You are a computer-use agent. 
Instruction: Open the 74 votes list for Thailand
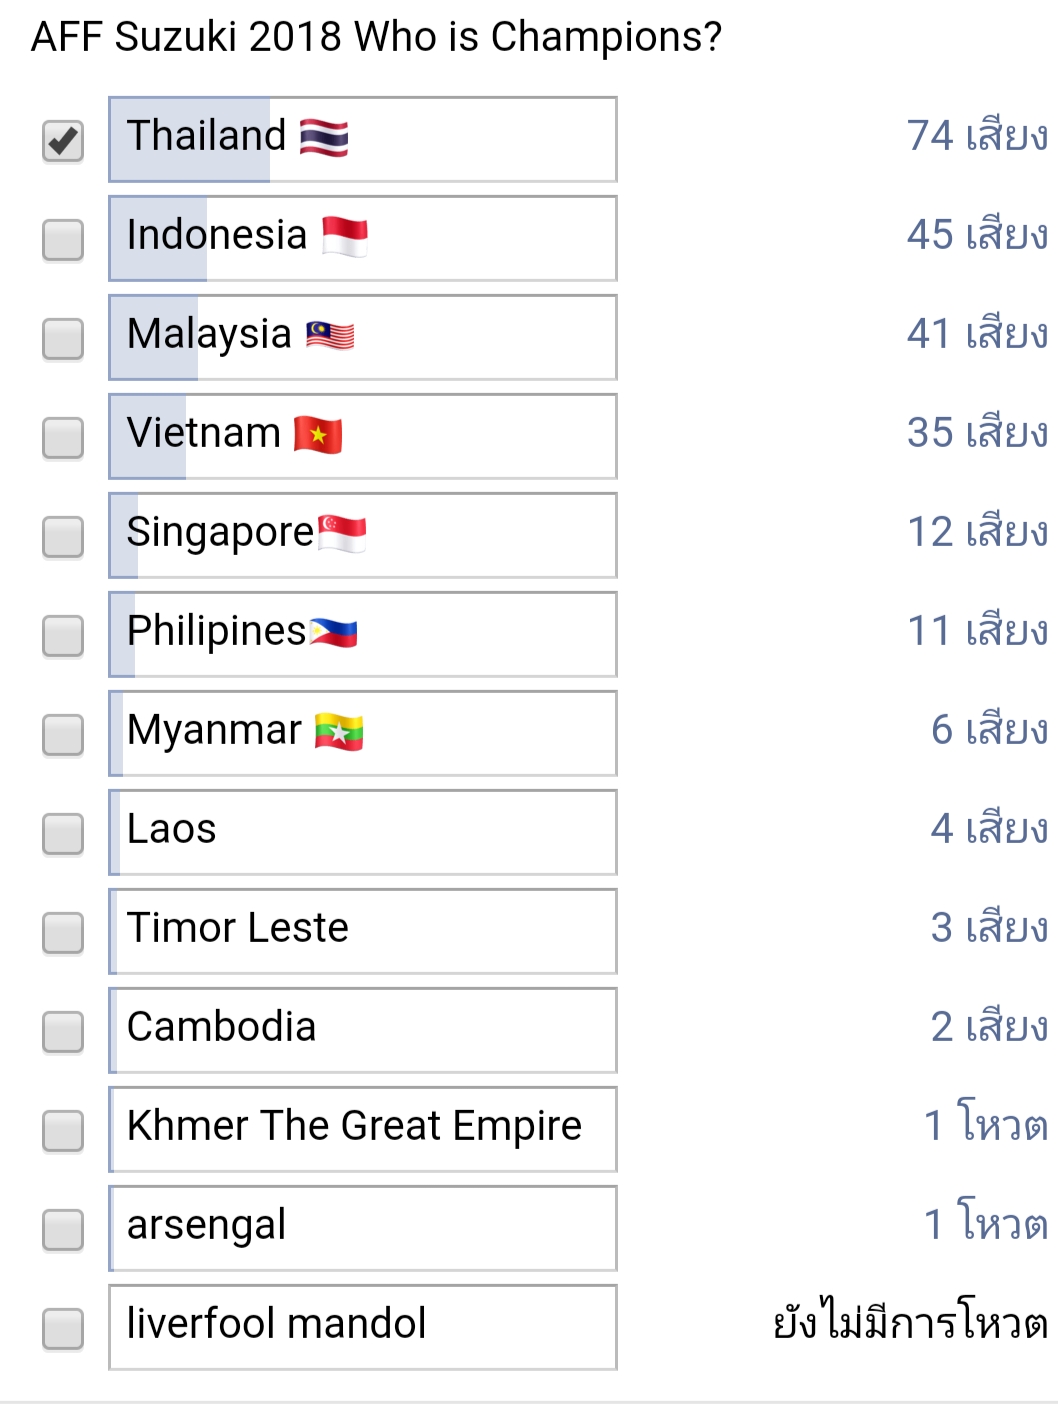tap(977, 136)
